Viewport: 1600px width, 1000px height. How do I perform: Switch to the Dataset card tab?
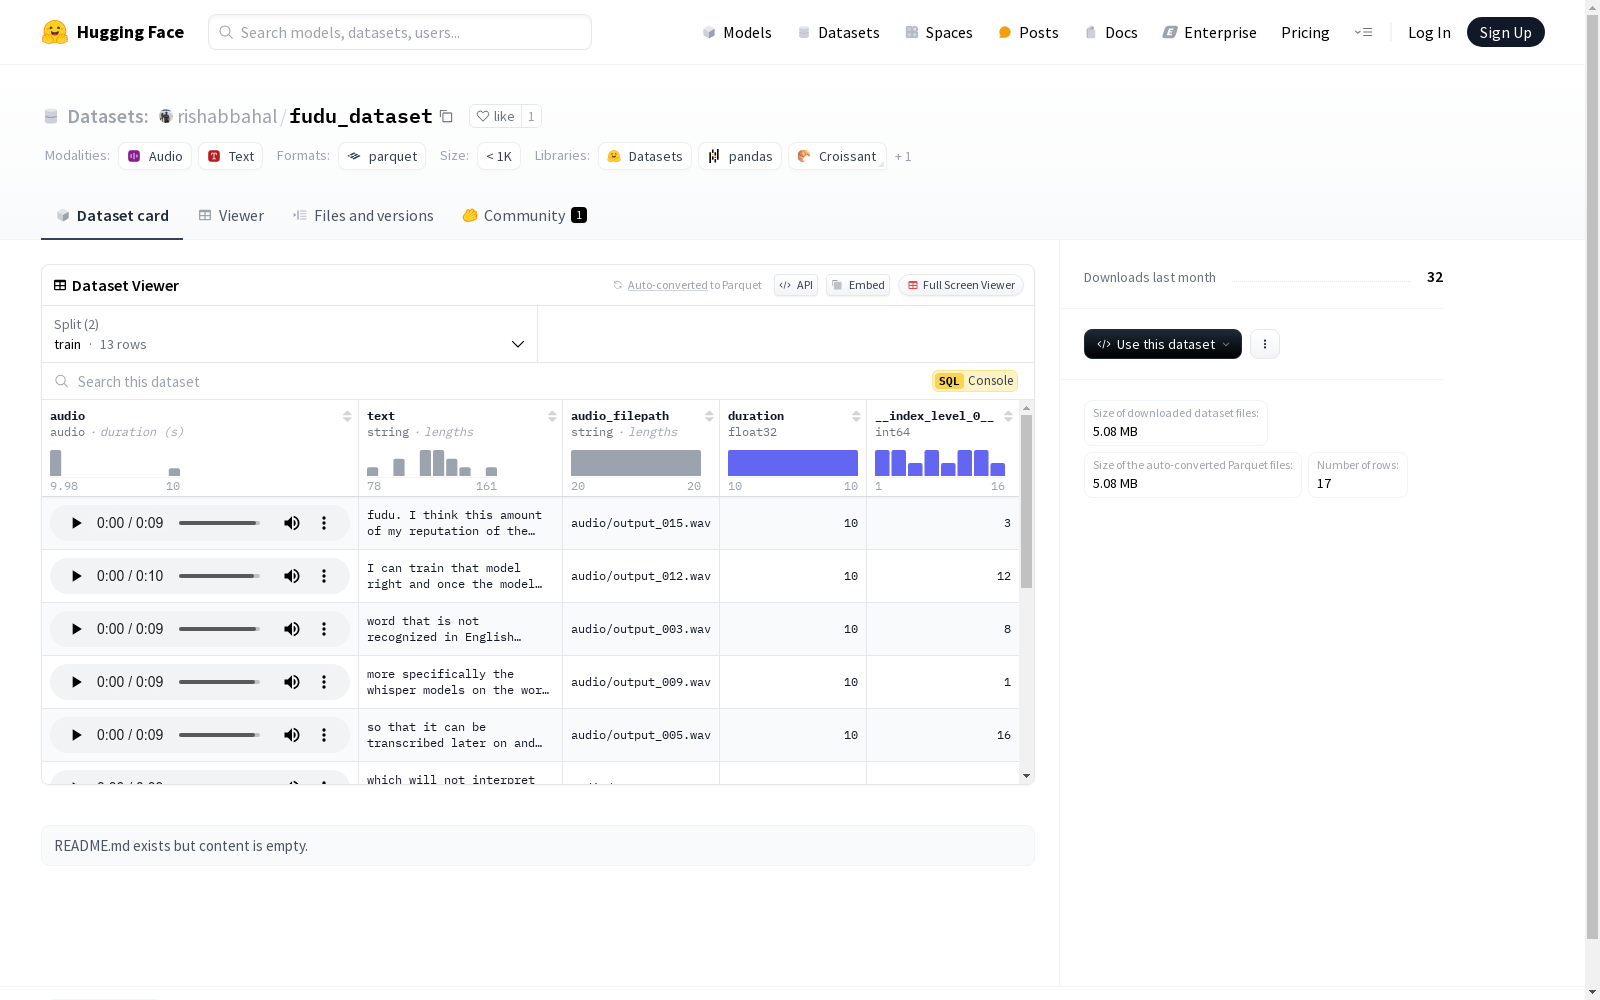click(112, 216)
